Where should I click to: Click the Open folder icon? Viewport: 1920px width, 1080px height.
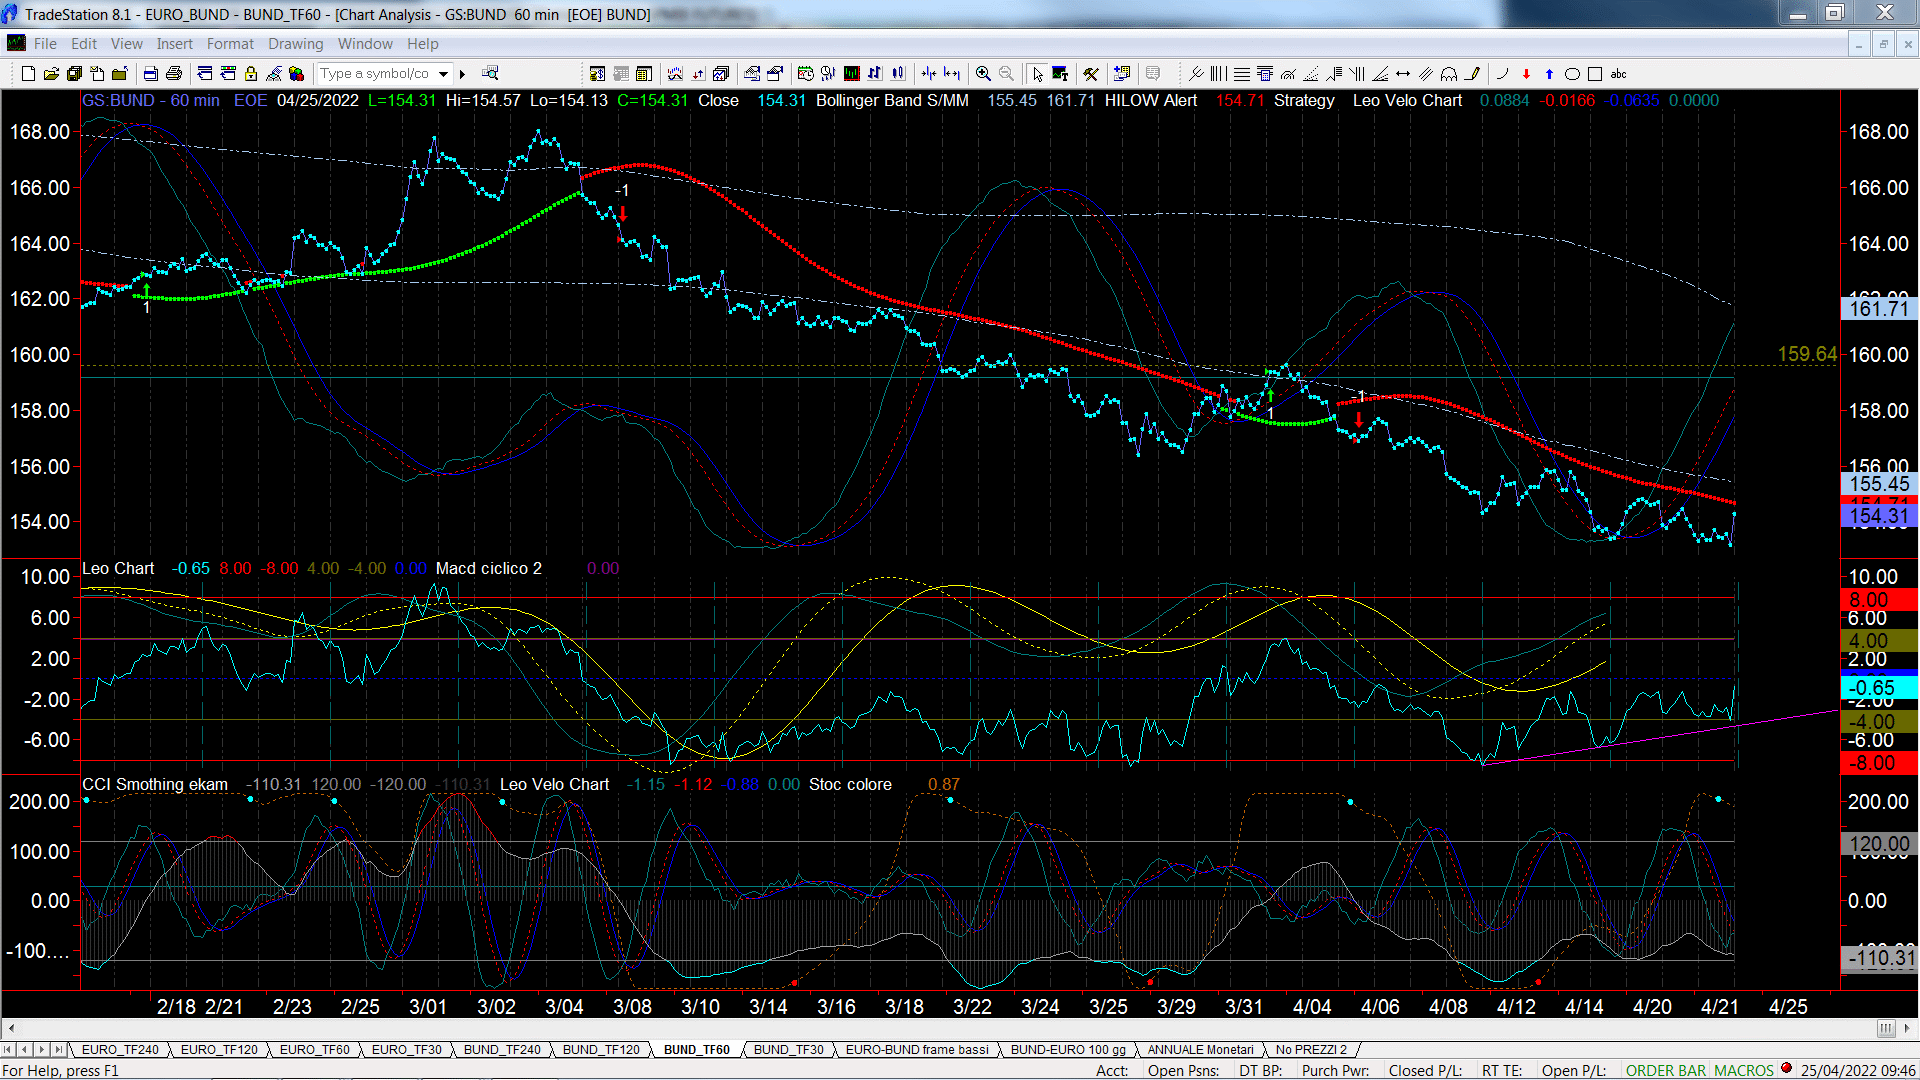tap(51, 74)
